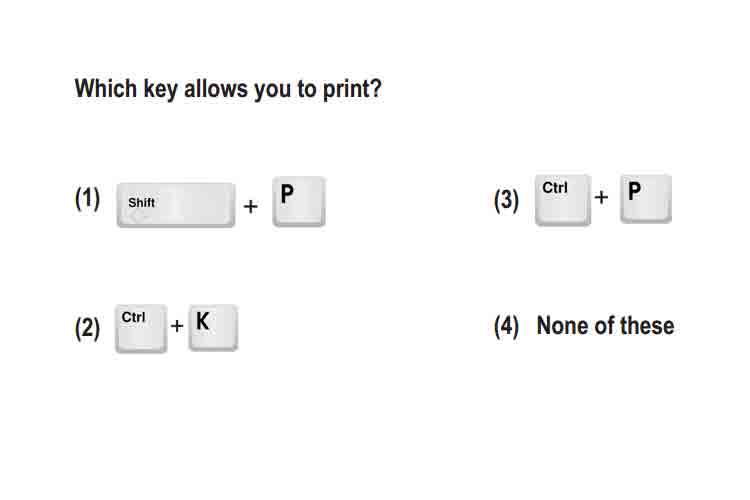
Task: Choose the 'None of these' answer
Action: tap(606, 326)
